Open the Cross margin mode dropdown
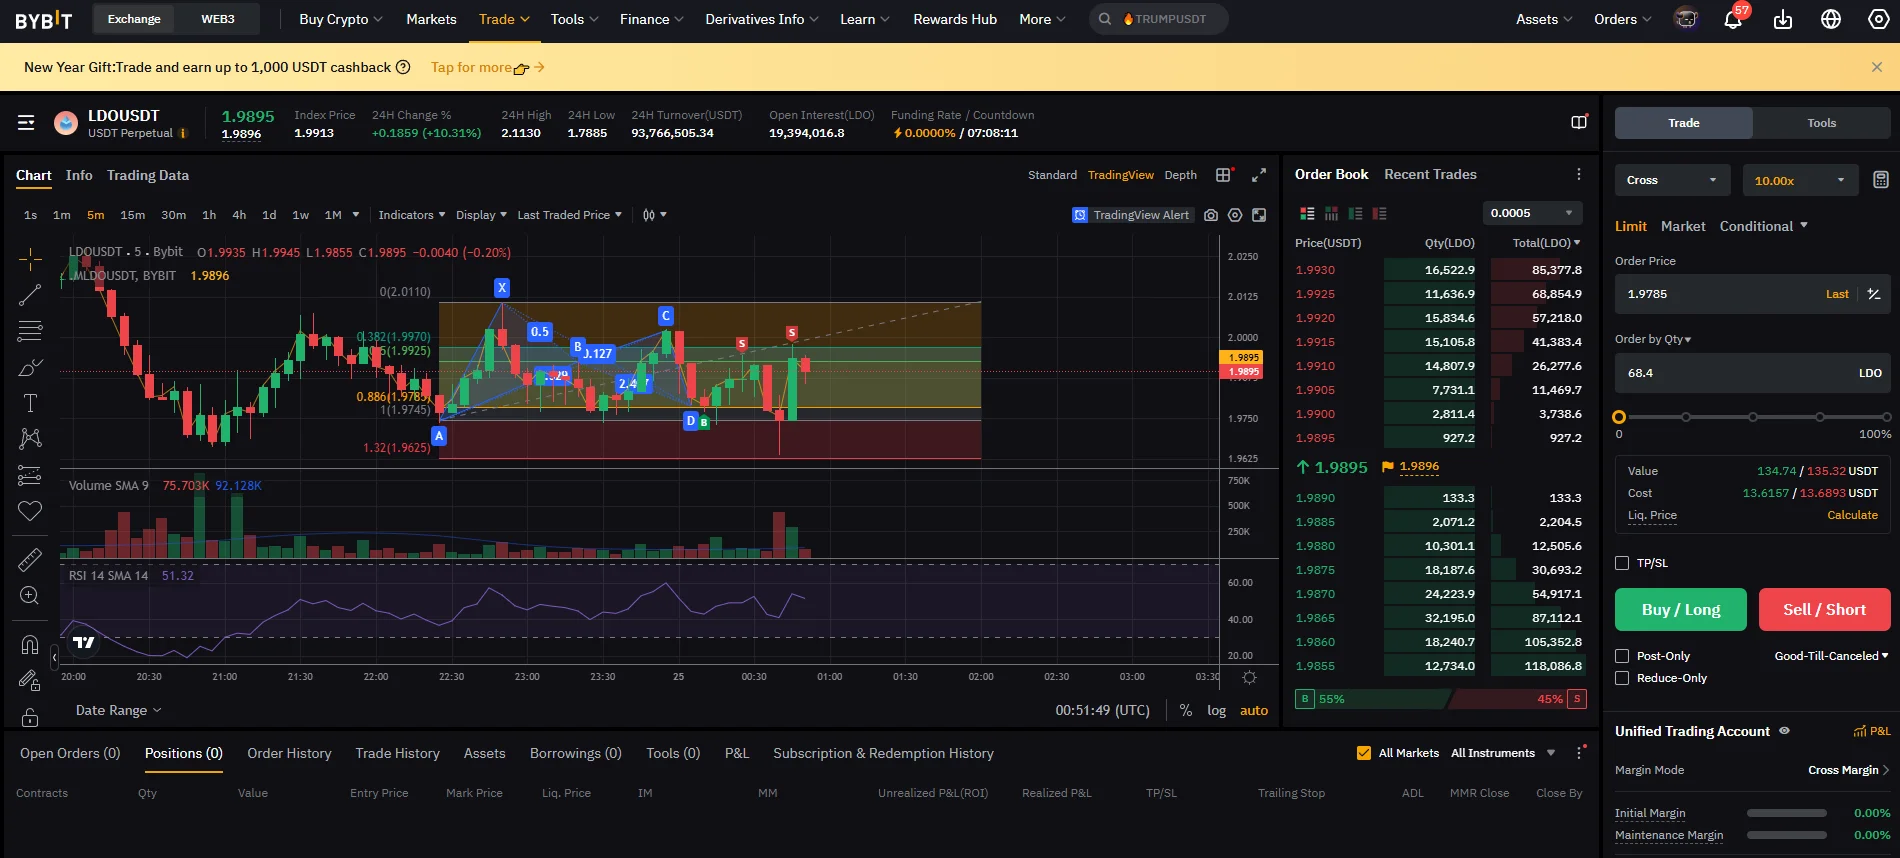 pyautogui.click(x=1672, y=180)
